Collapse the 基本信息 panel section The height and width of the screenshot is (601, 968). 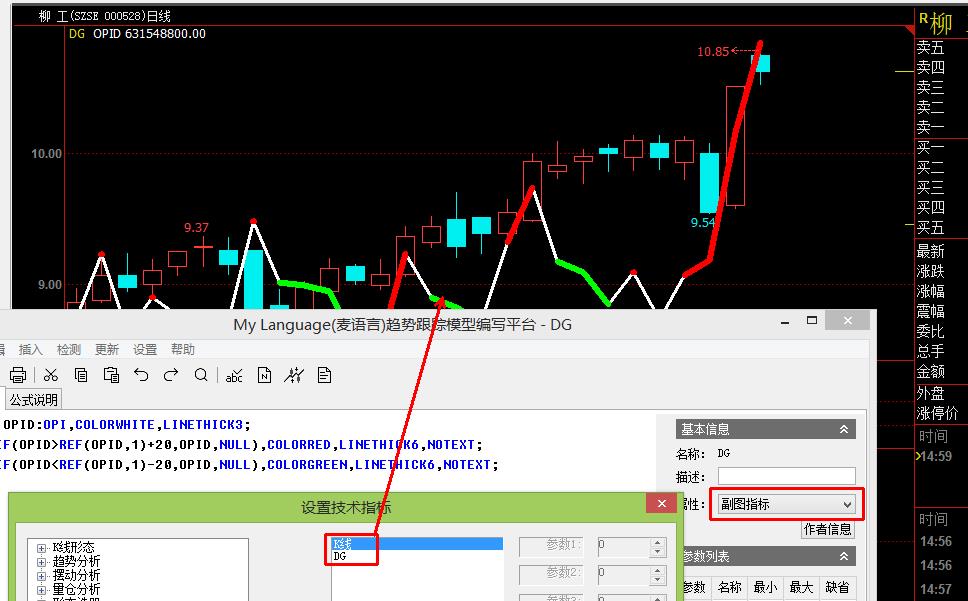click(844, 429)
